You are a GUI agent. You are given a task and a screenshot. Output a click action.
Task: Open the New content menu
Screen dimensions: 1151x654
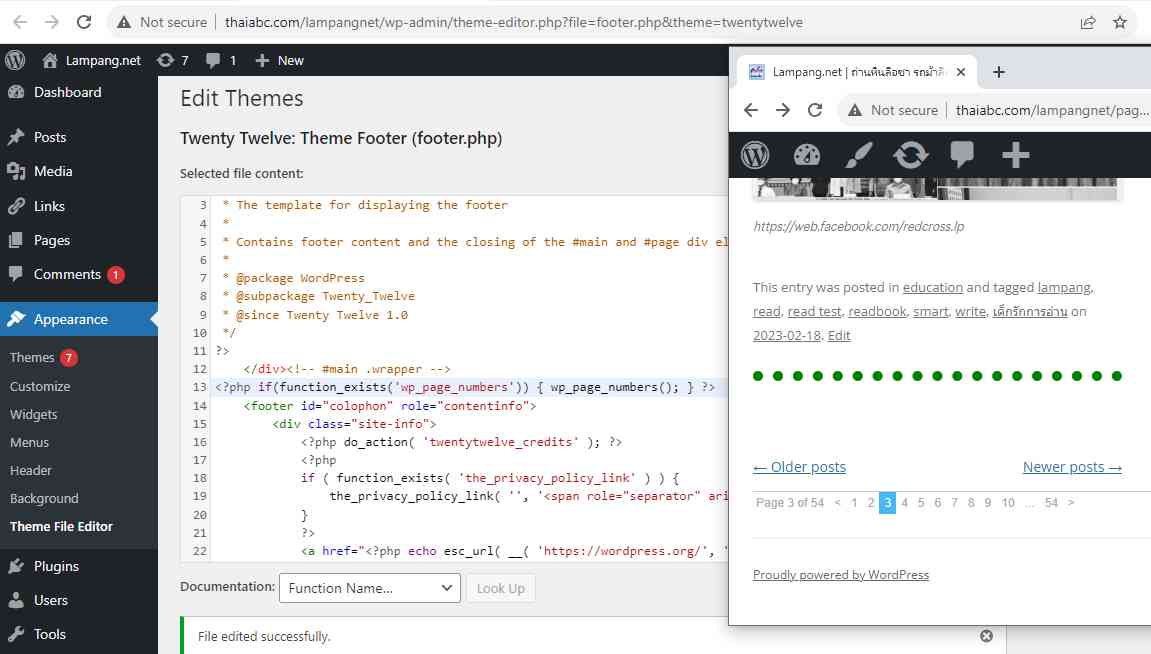pyautogui.click(x=279, y=60)
